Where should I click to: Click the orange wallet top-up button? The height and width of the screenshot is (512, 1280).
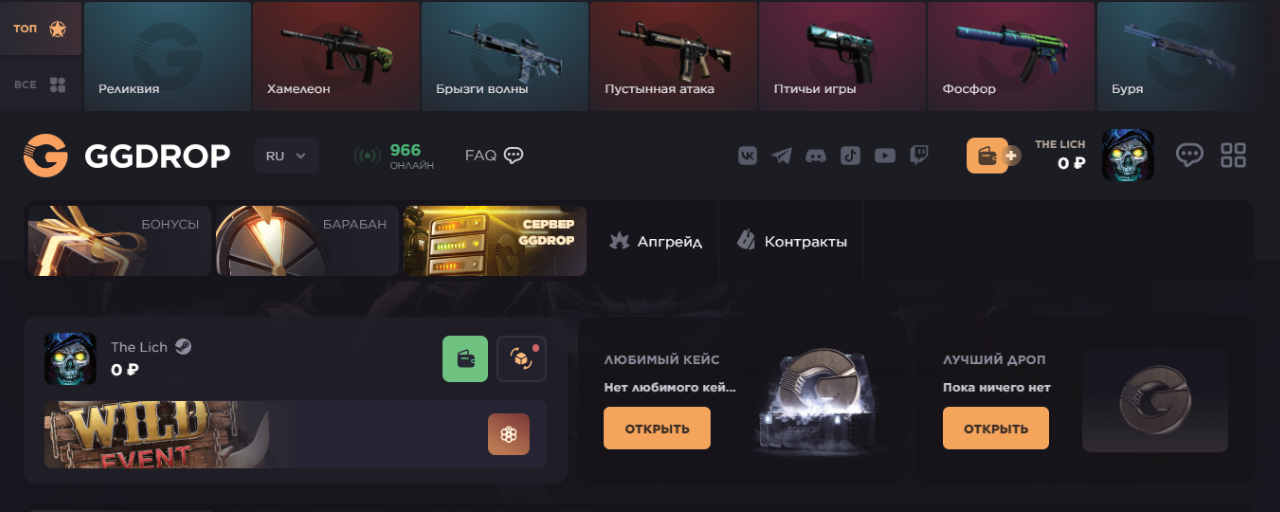click(x=988, y=155)
